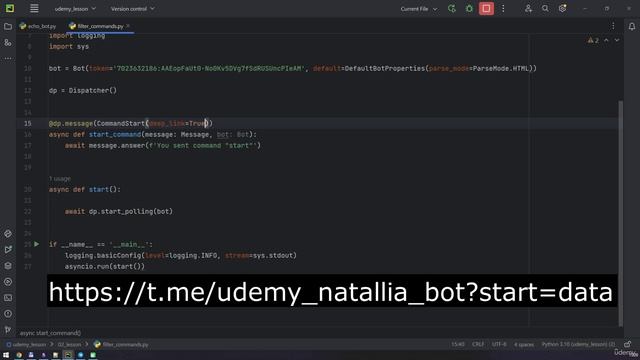Open the main hamburger menu

point(34,9)
